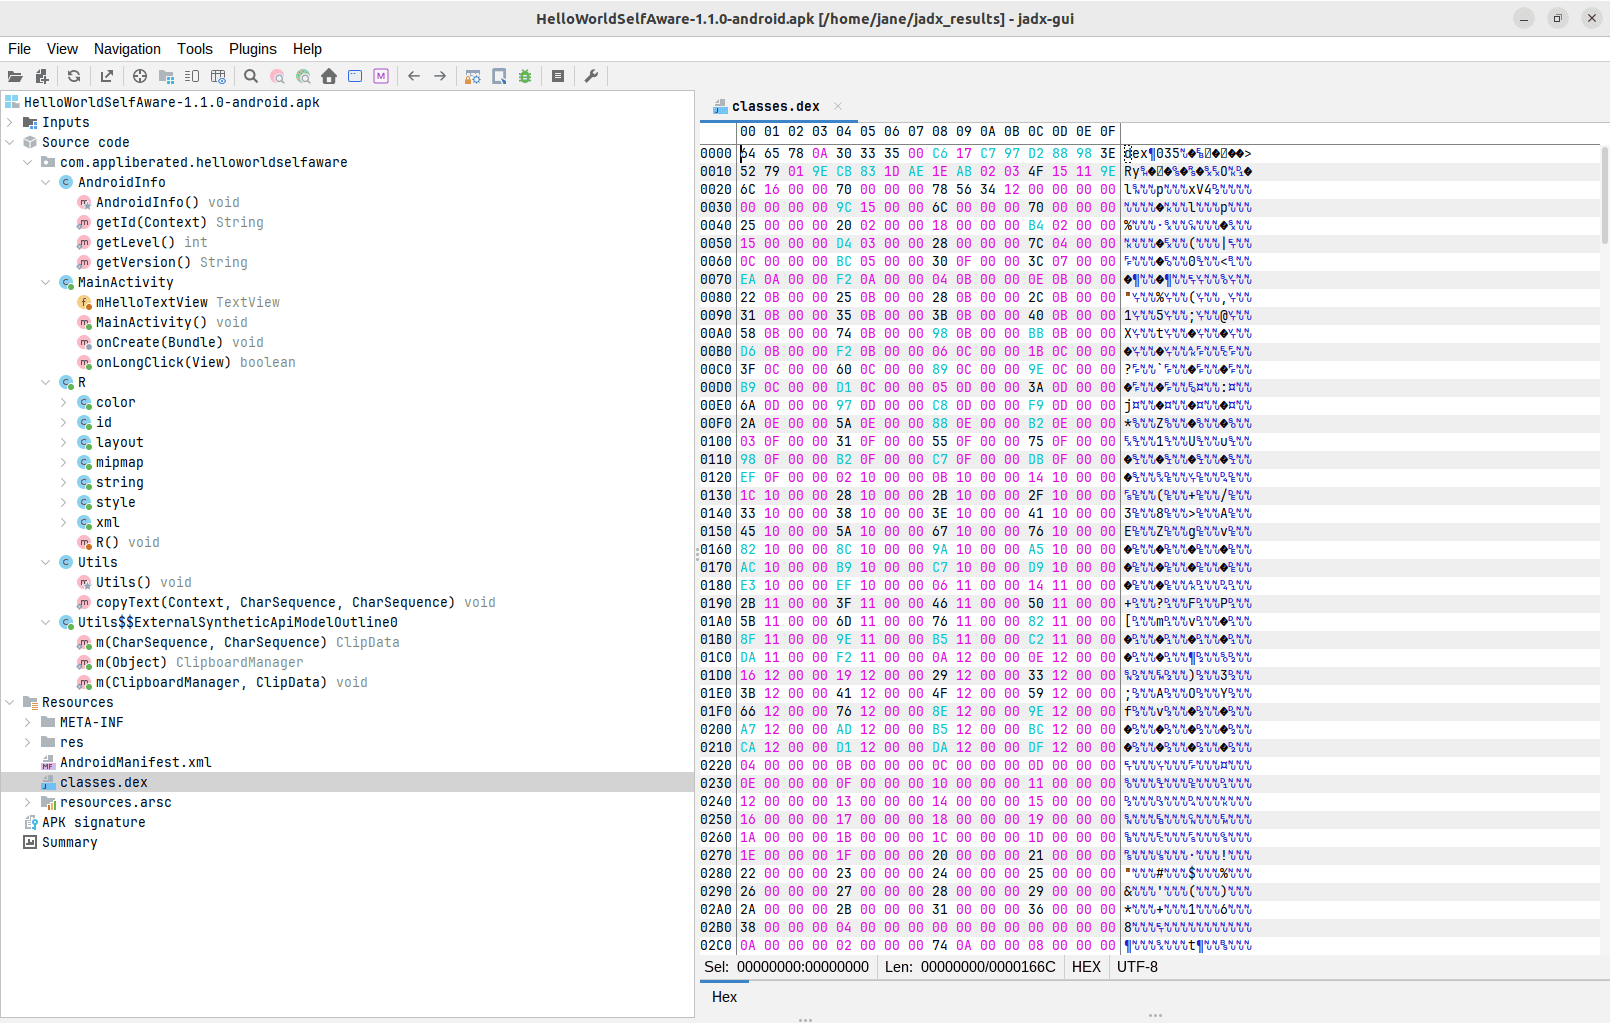
Task: Open the Navigation menu
Action: (127, 49)
